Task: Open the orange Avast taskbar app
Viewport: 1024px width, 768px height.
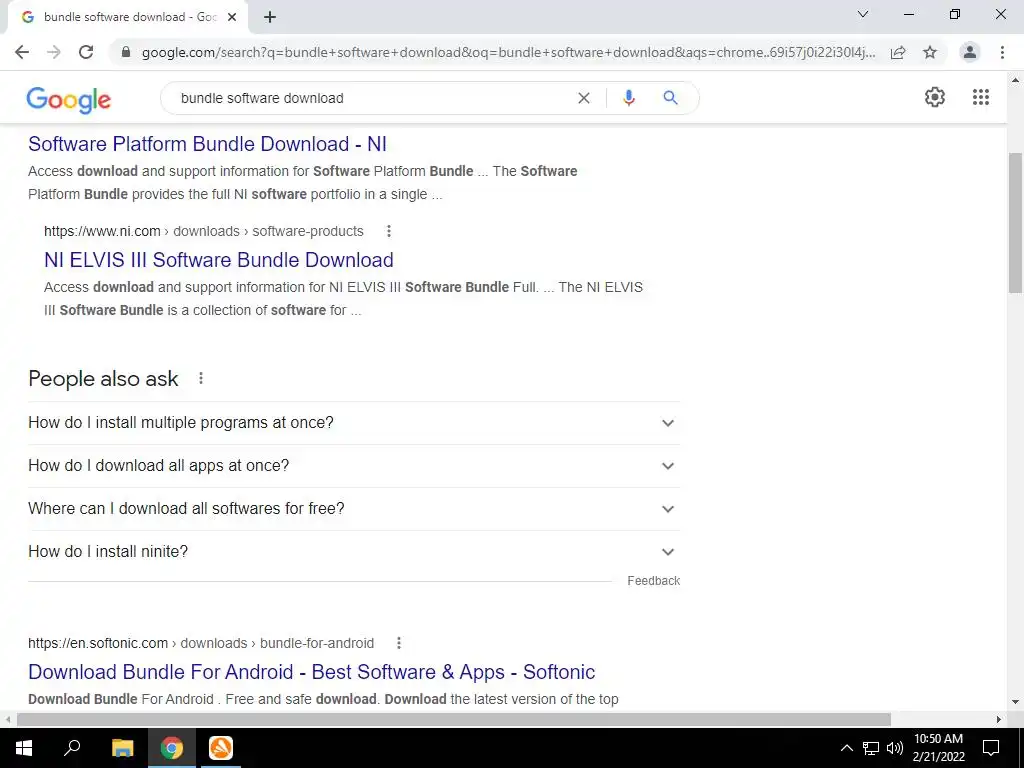Action: pyautogui.click(x=221, y=748)
